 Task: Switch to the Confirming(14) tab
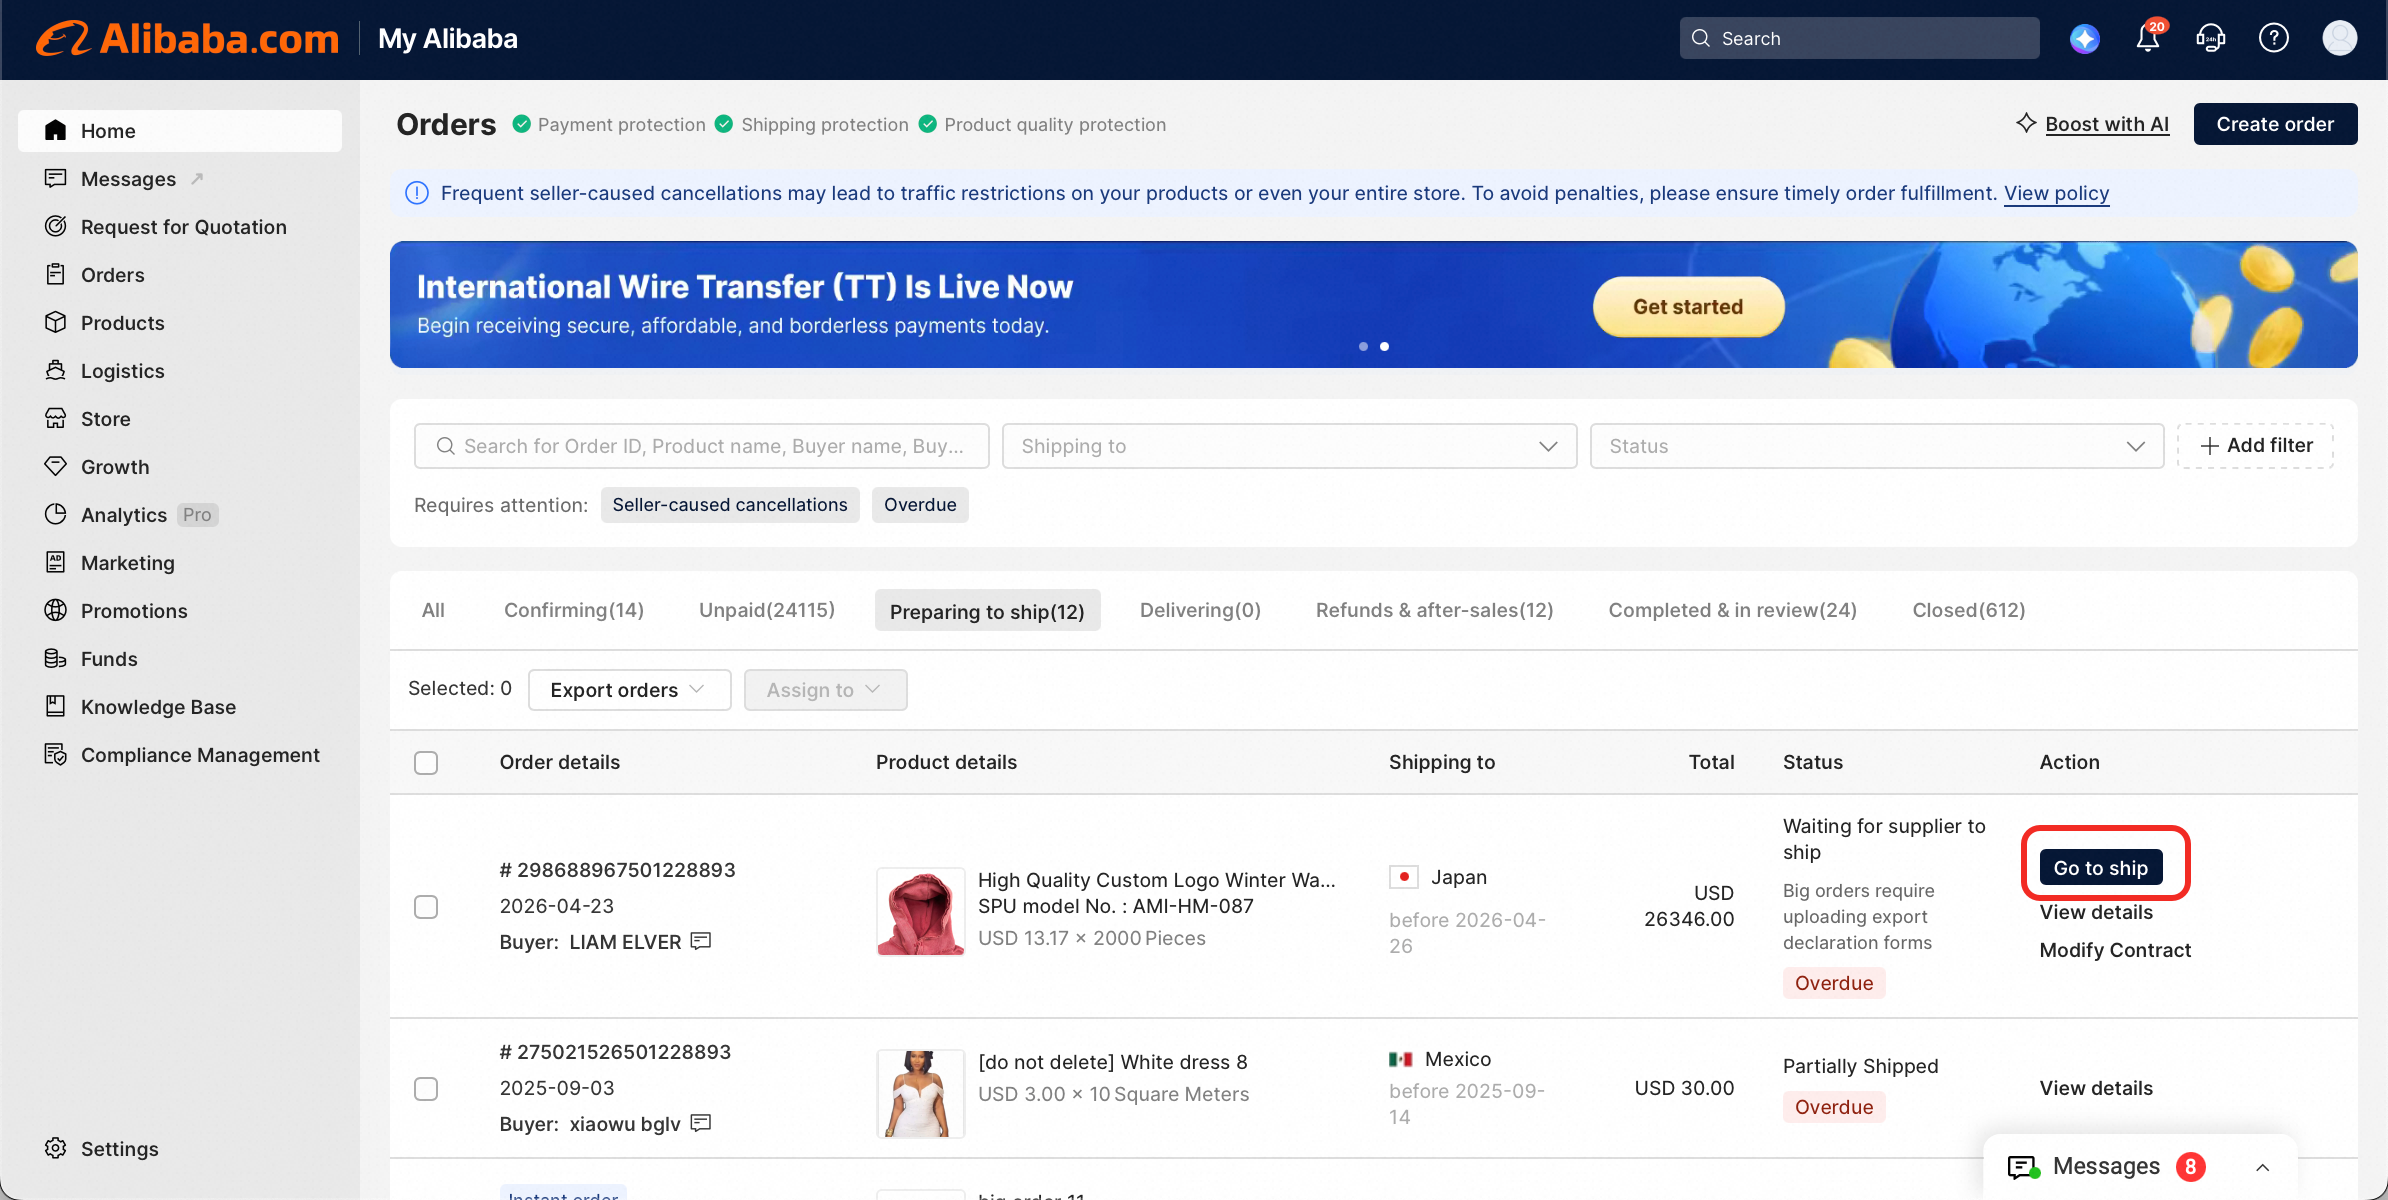pos(574,610)
